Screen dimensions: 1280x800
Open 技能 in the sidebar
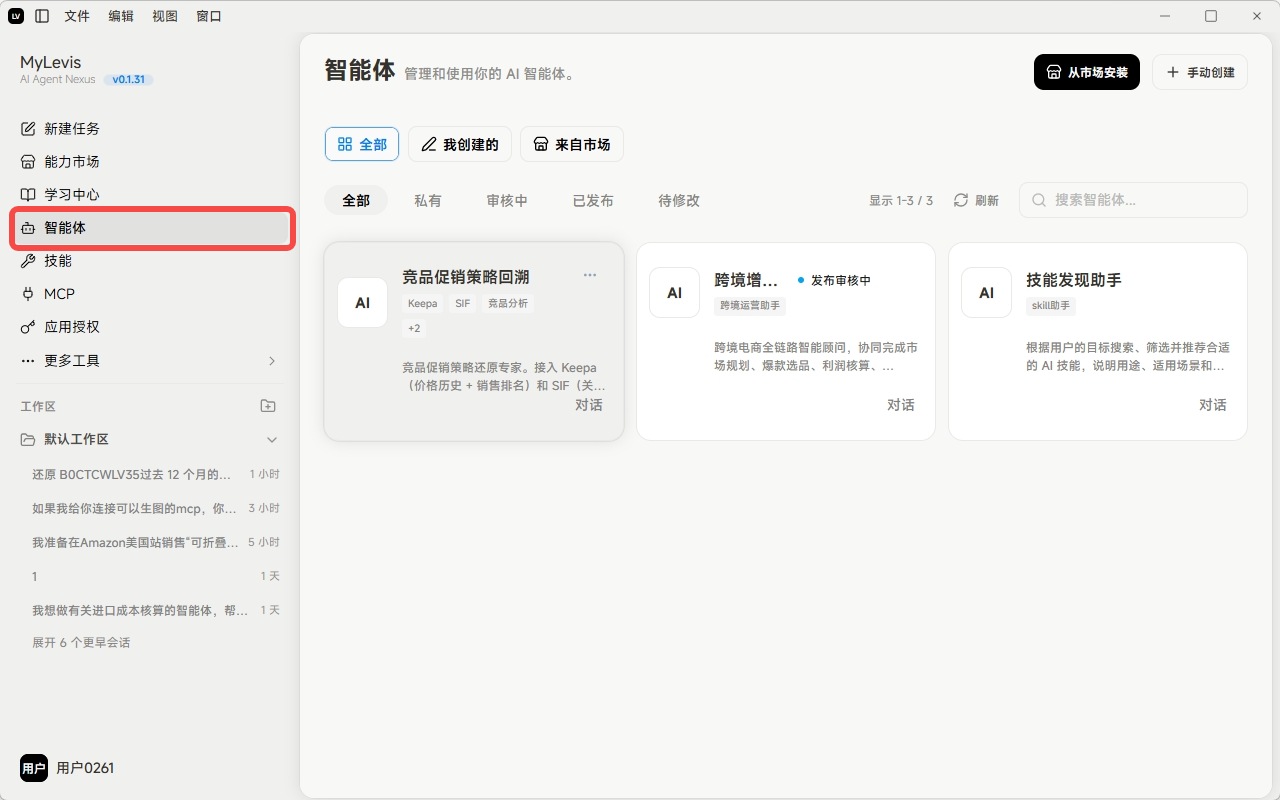click(151, 261)
